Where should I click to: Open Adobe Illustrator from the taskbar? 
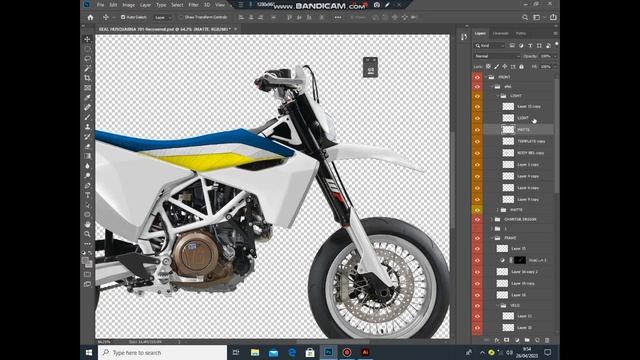point(365,352)
